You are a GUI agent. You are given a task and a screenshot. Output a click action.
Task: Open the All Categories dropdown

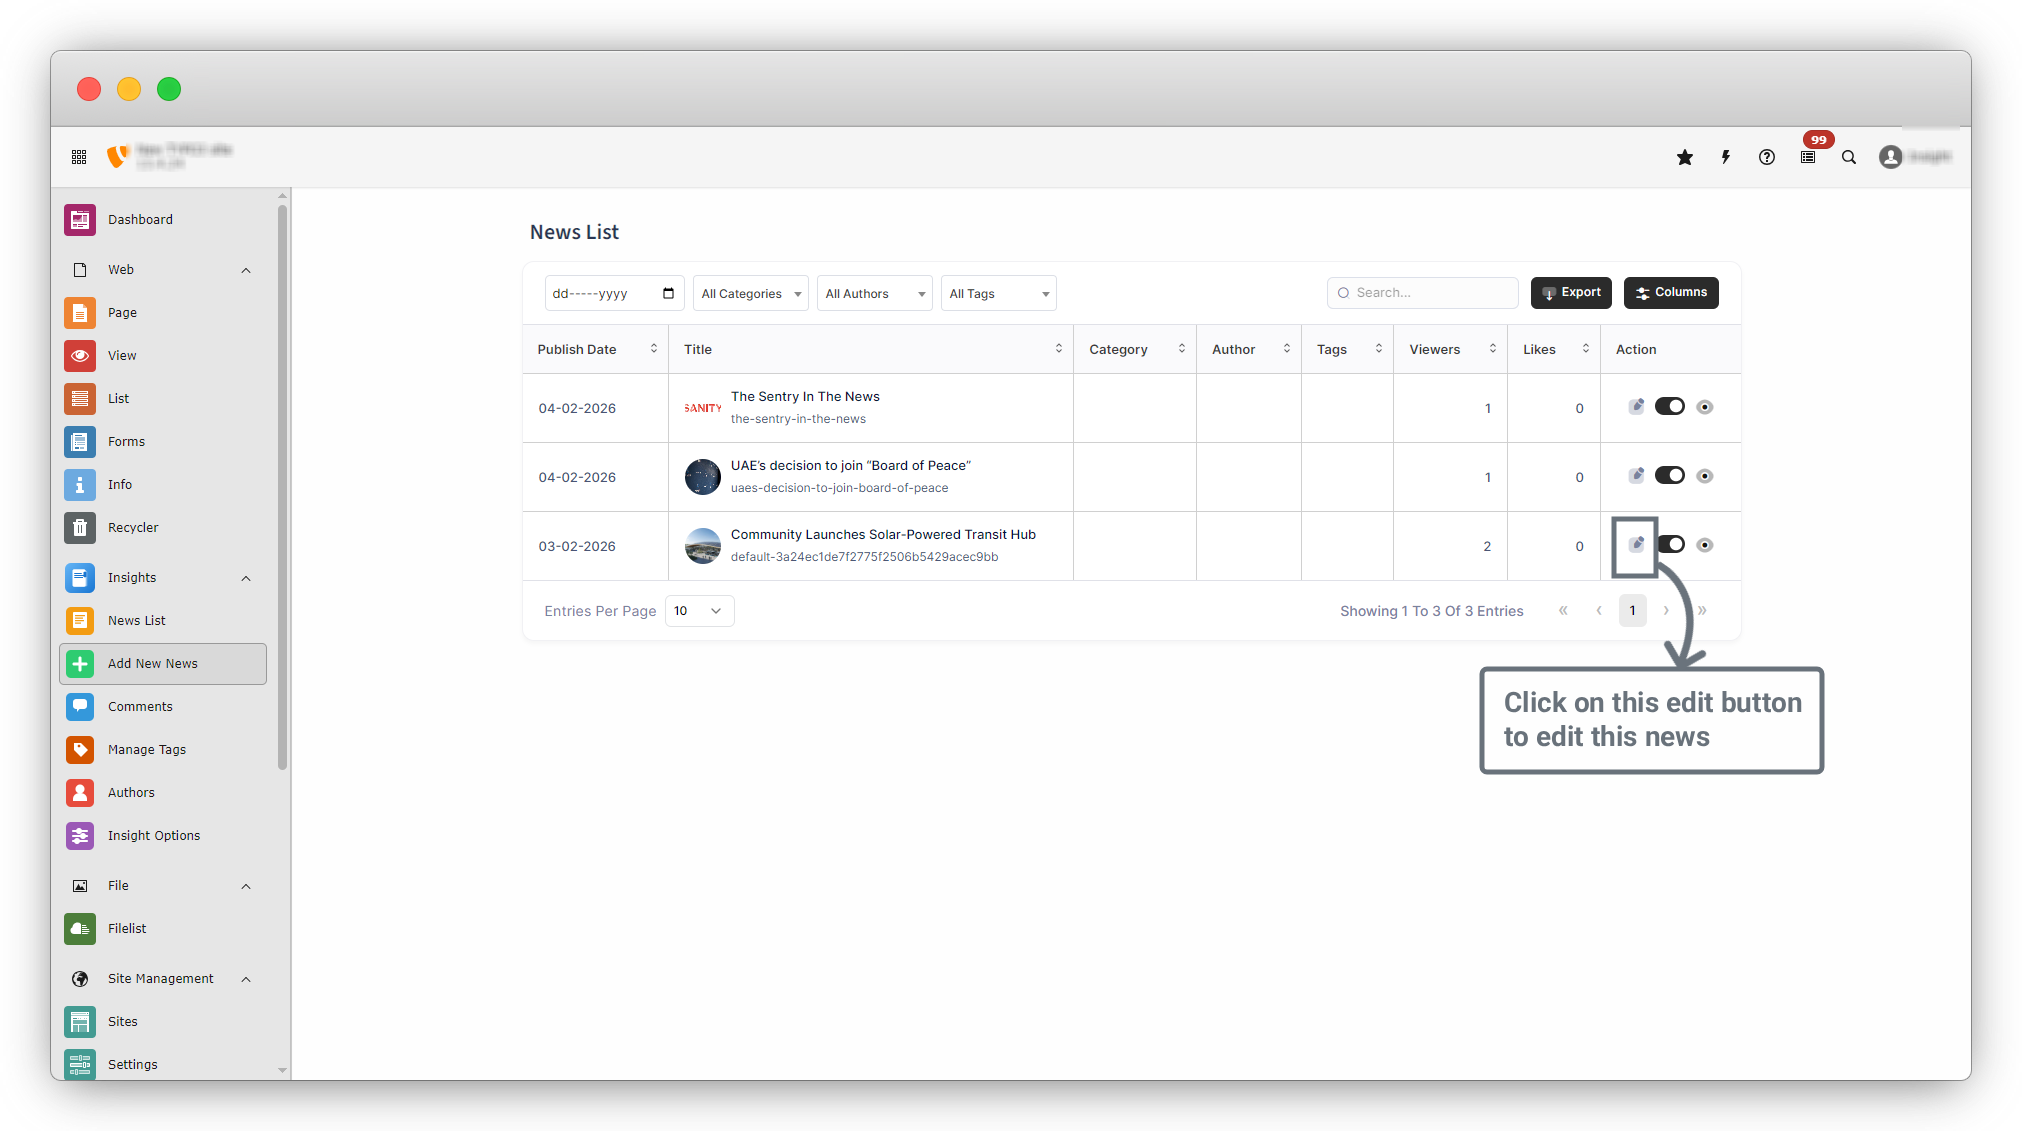tap(750, 294)
